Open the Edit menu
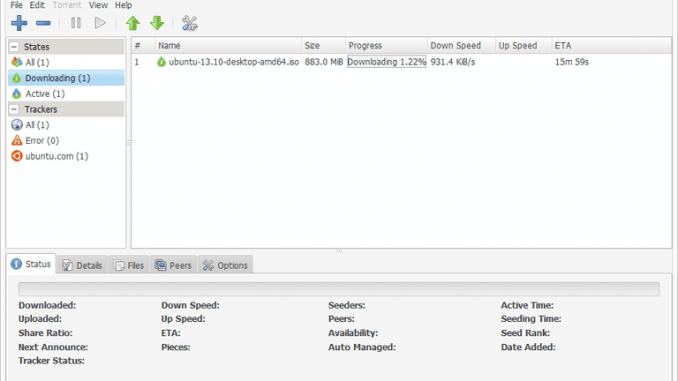Viewport: 678px width, 381px height. pos(37,5)
